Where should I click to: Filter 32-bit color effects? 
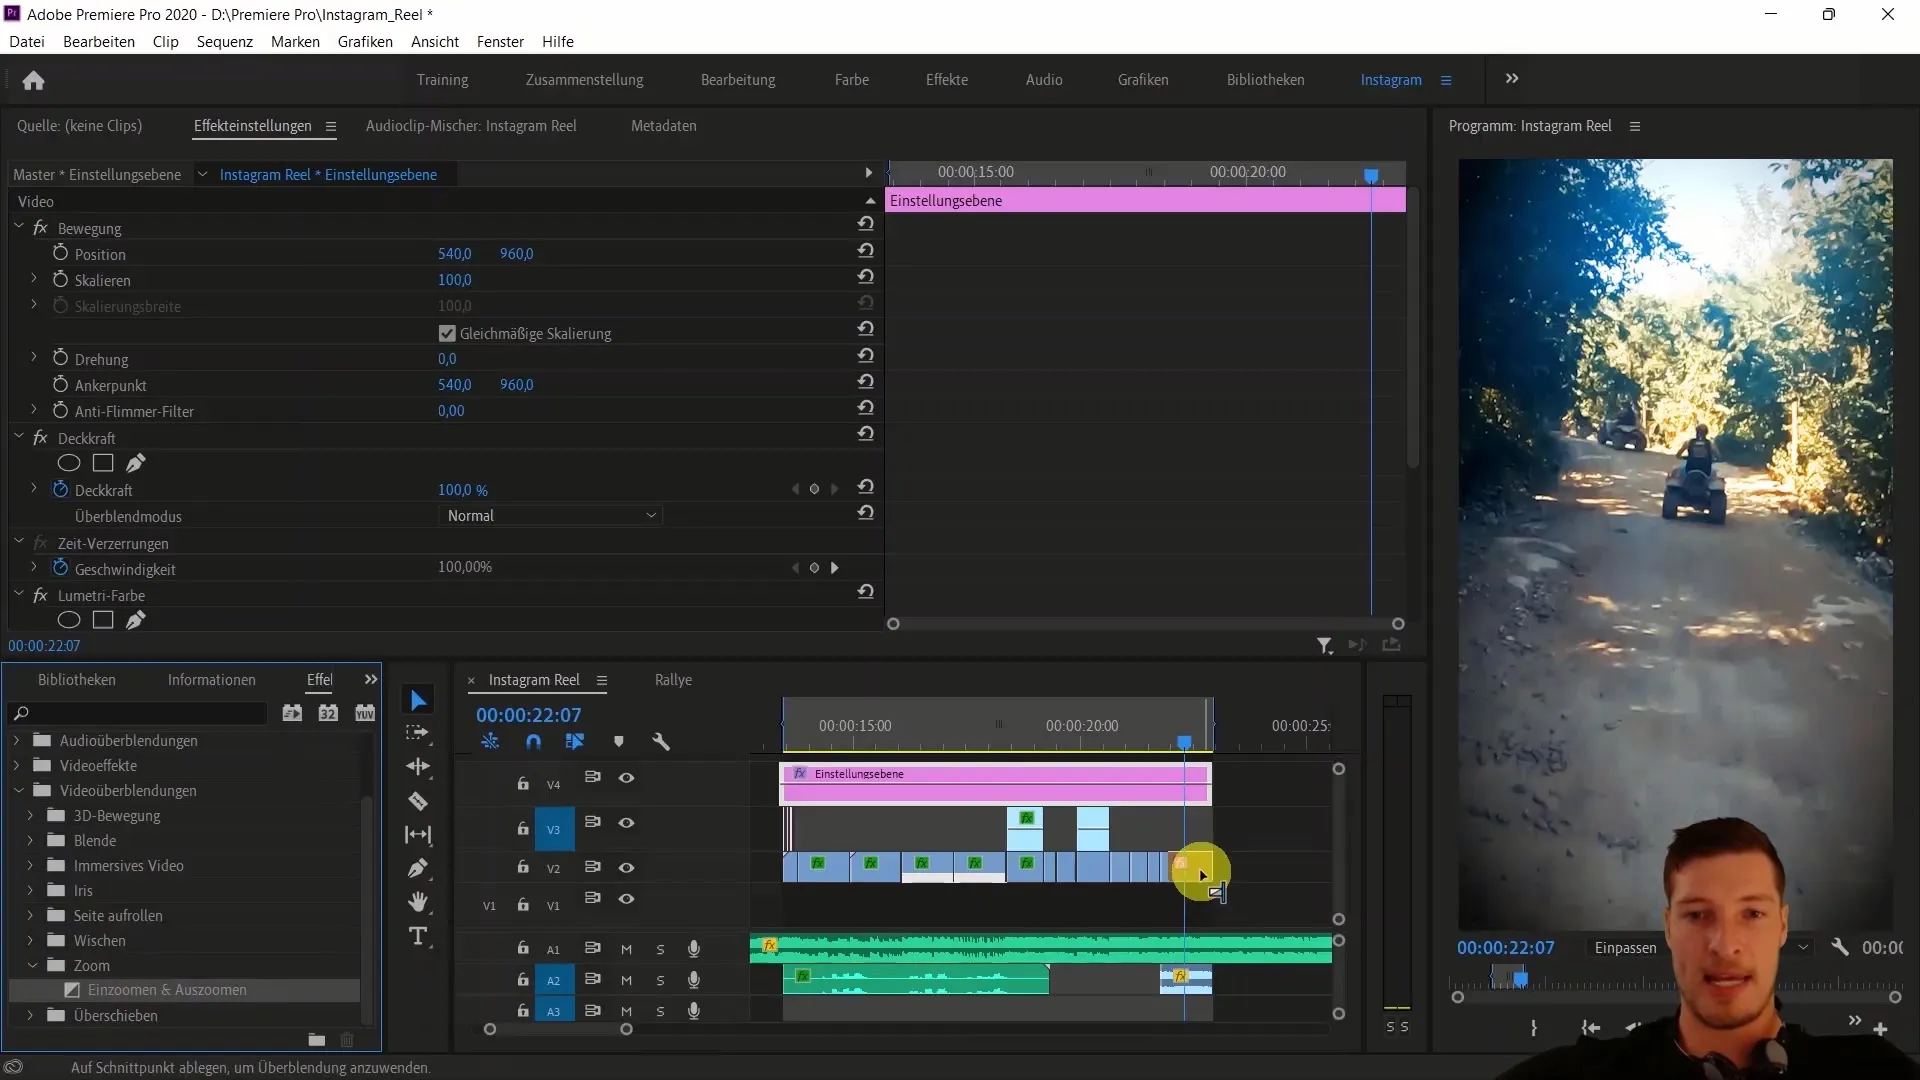(x=328, y=713)
